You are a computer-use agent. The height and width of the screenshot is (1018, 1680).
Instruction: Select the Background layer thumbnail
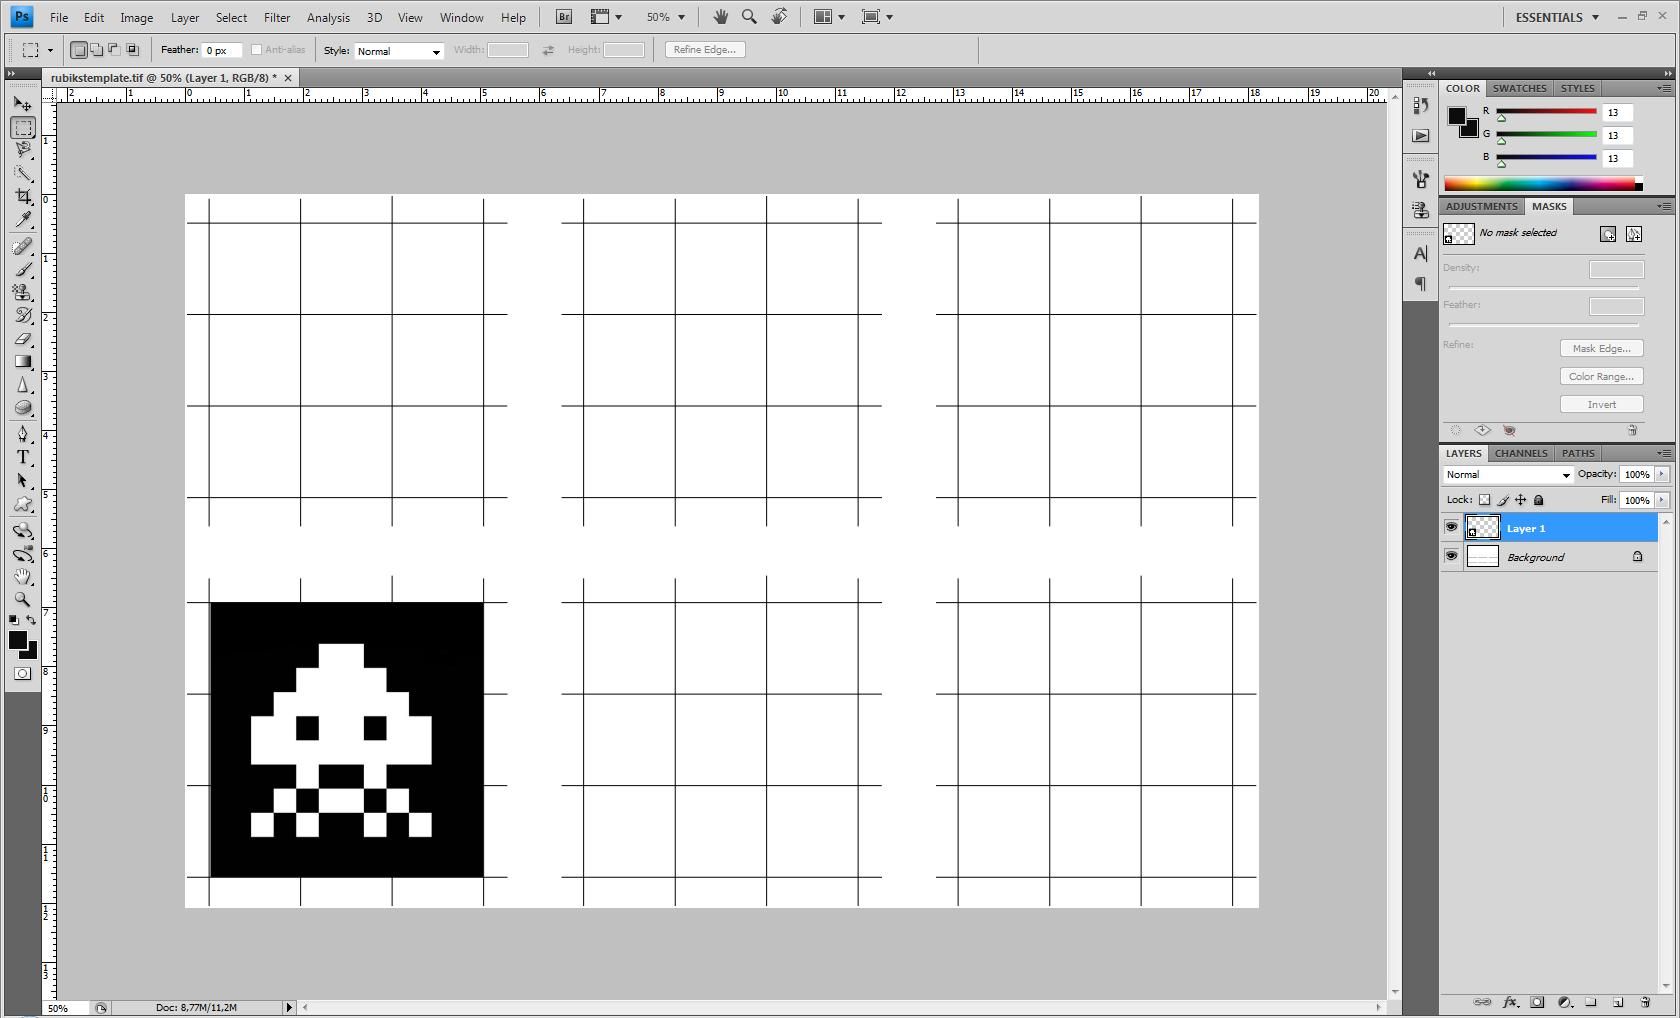[x=1482, y=557]
